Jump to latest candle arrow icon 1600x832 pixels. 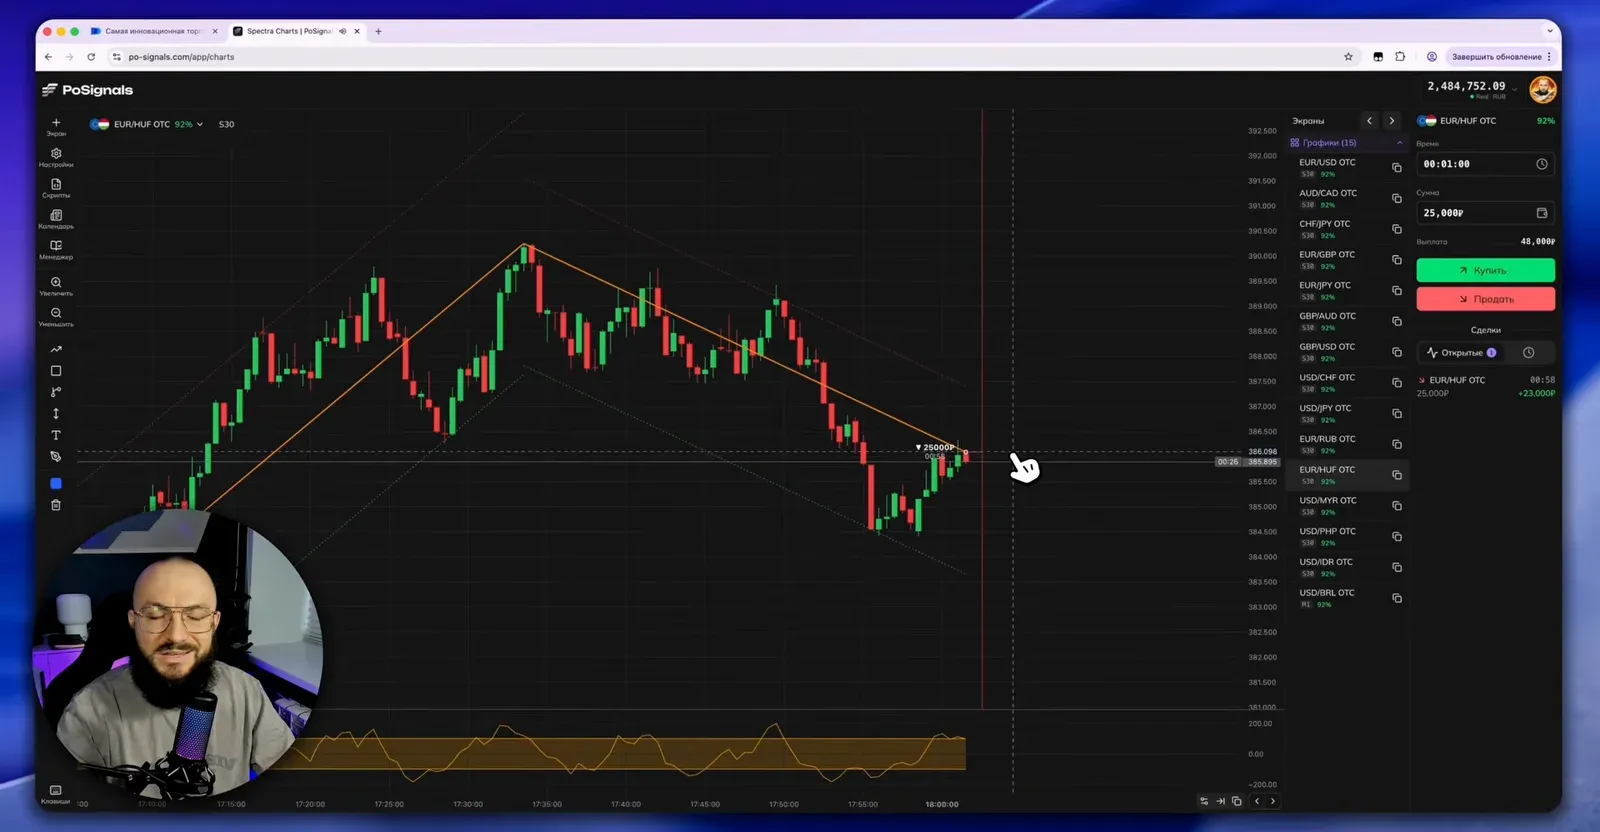pos(1220,801)
